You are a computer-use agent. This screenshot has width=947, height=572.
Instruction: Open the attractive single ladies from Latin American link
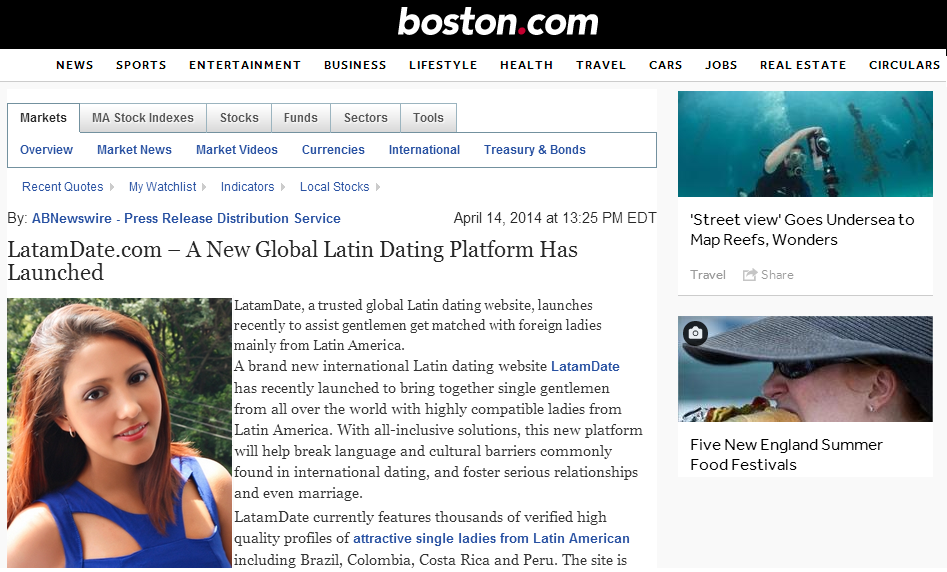point(491,539)
